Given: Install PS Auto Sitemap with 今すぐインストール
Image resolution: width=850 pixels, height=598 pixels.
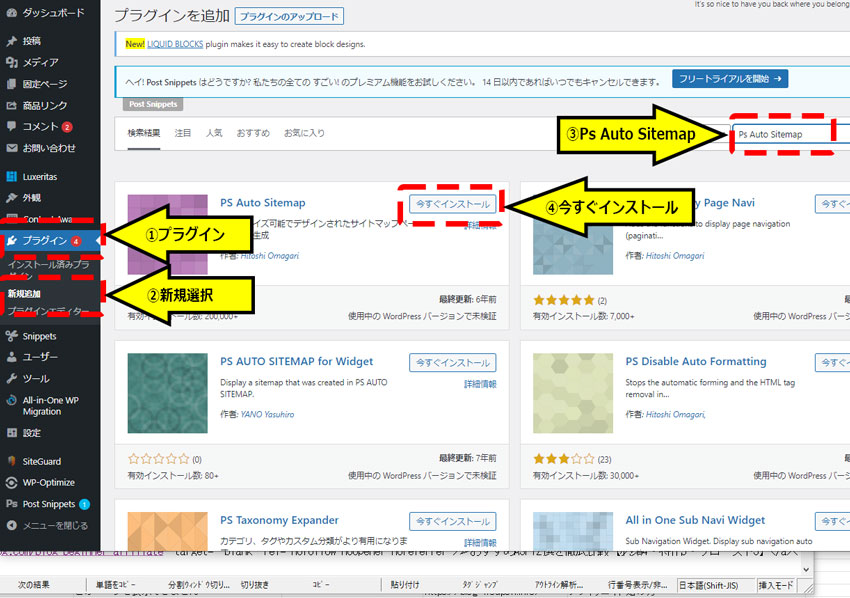Looking at the screenshot, I should (453, 204).
